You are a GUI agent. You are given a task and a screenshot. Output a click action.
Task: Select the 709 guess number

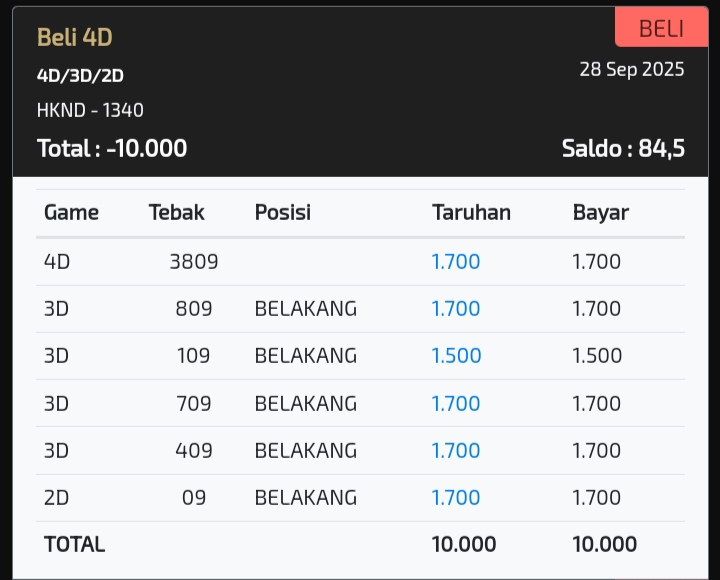point(193,403)
